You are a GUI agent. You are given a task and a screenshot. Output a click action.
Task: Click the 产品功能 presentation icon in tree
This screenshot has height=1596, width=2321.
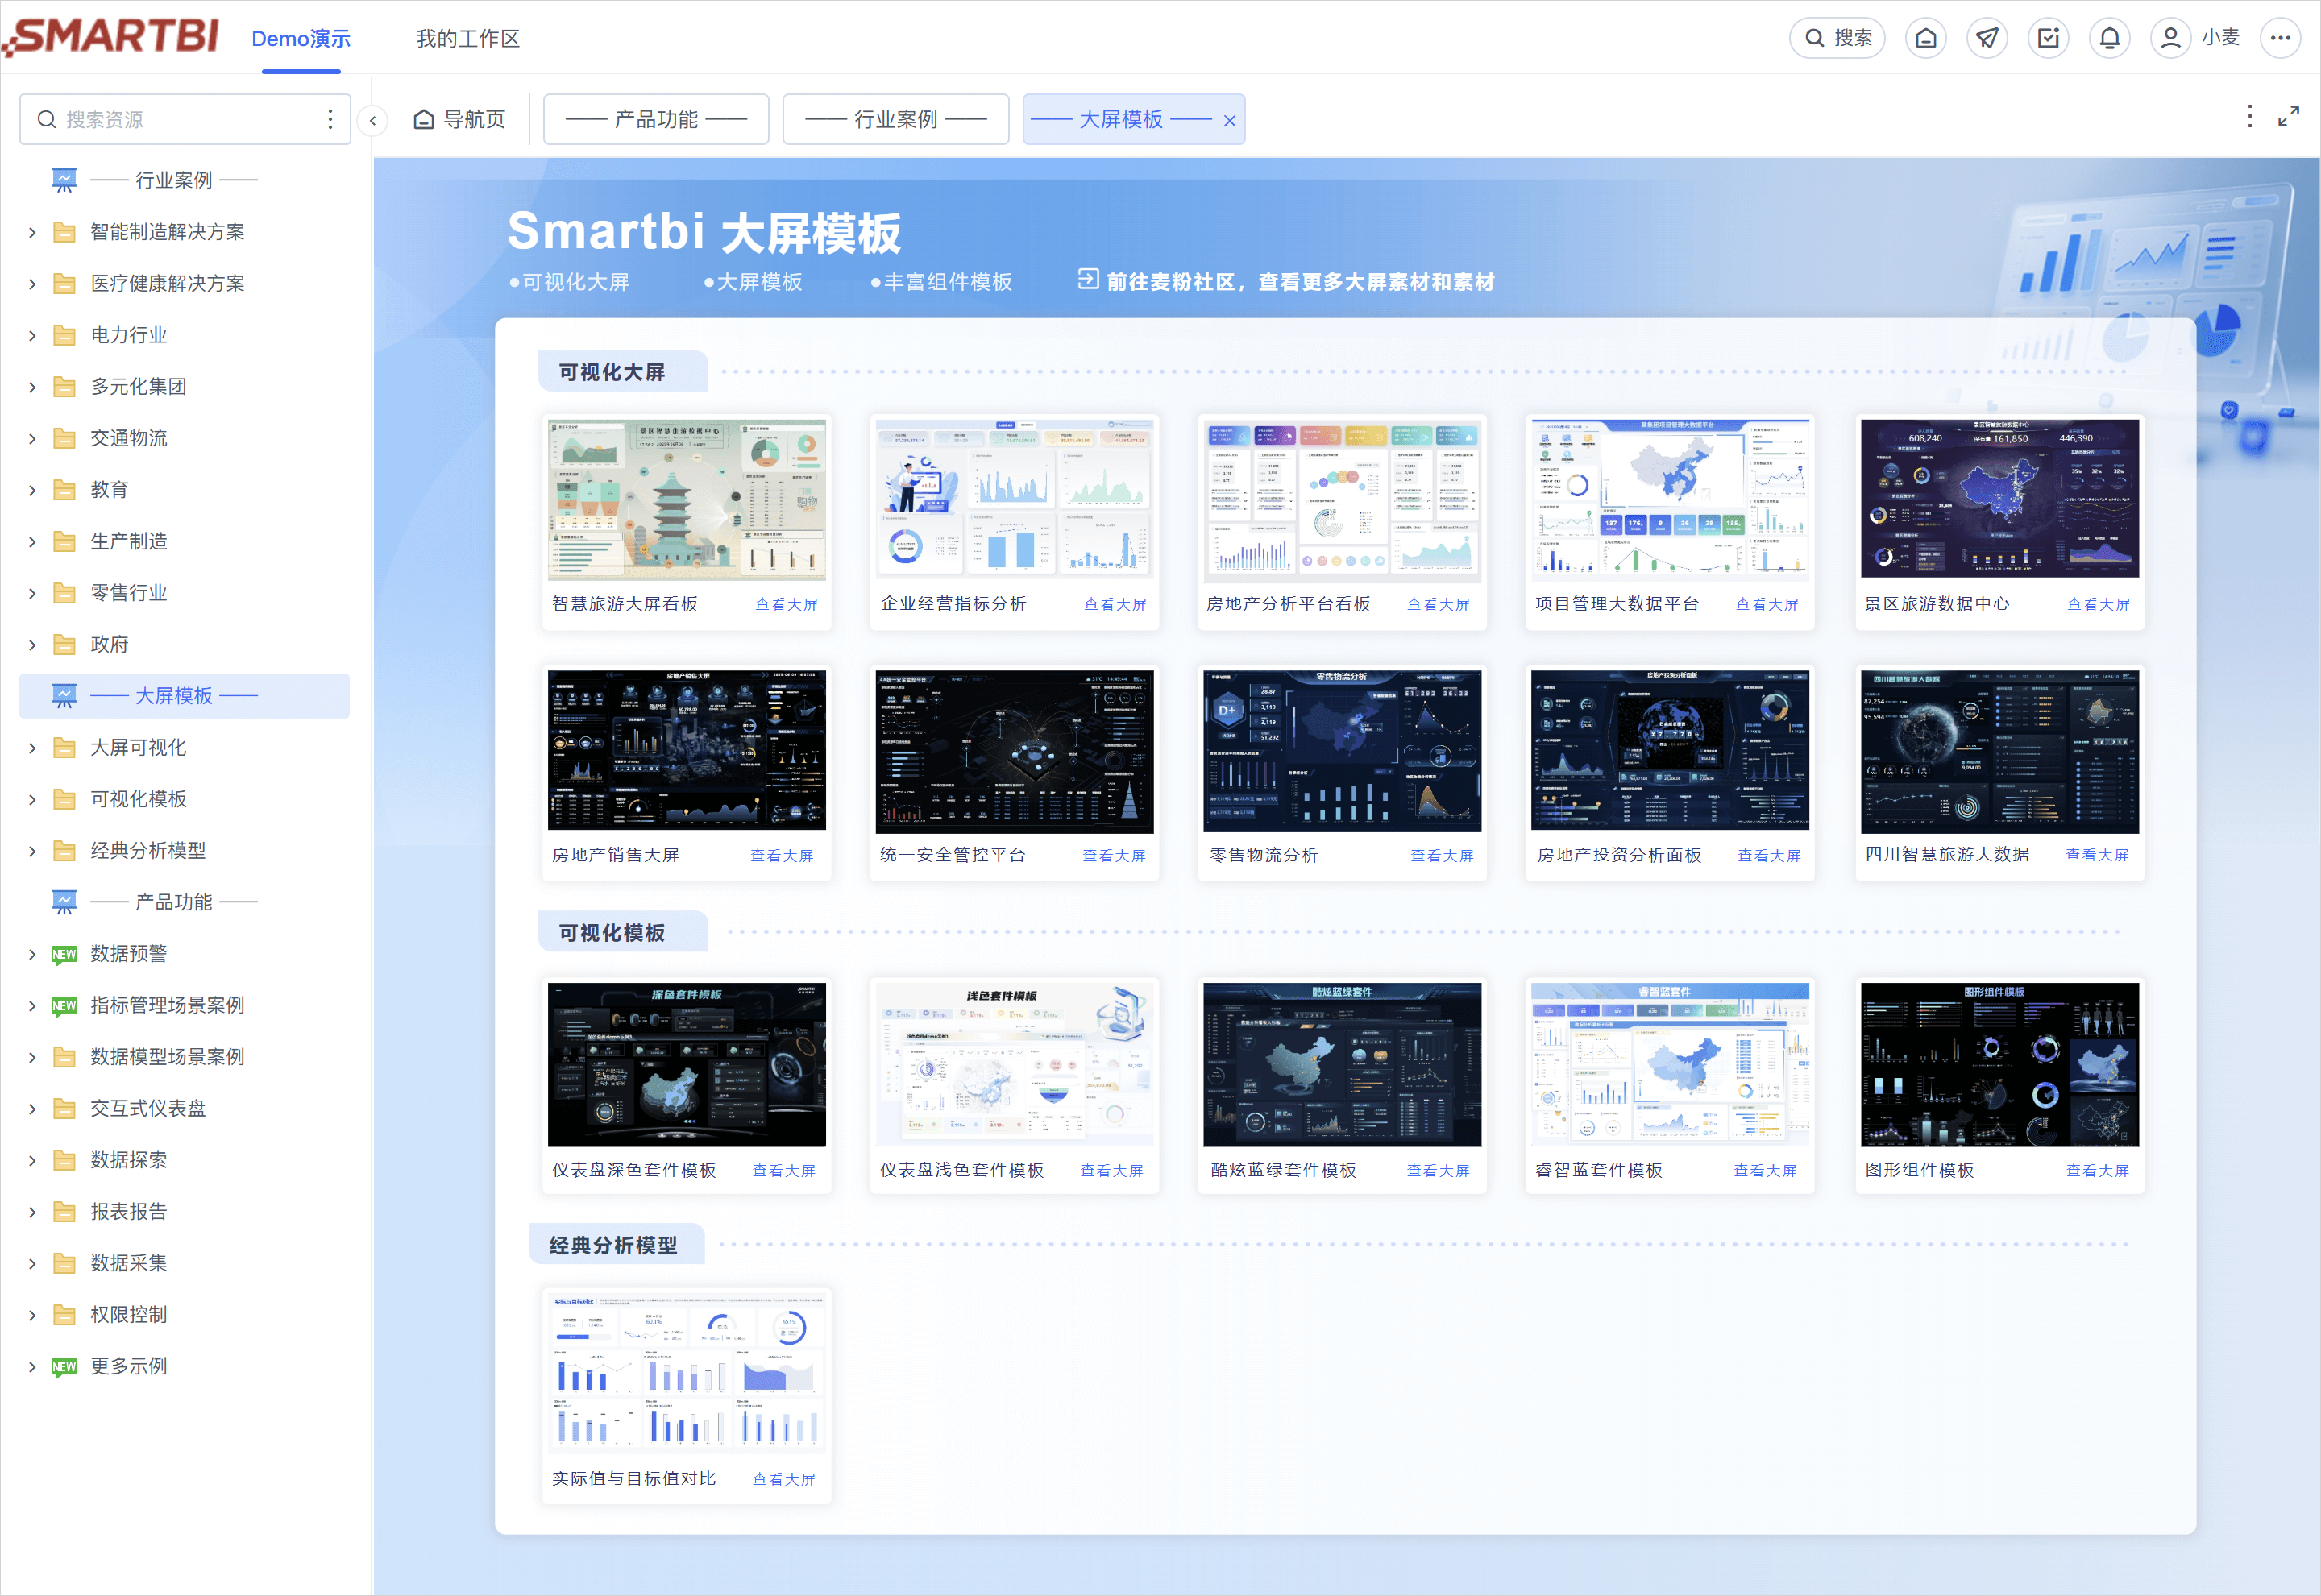(x=64, y=902)
